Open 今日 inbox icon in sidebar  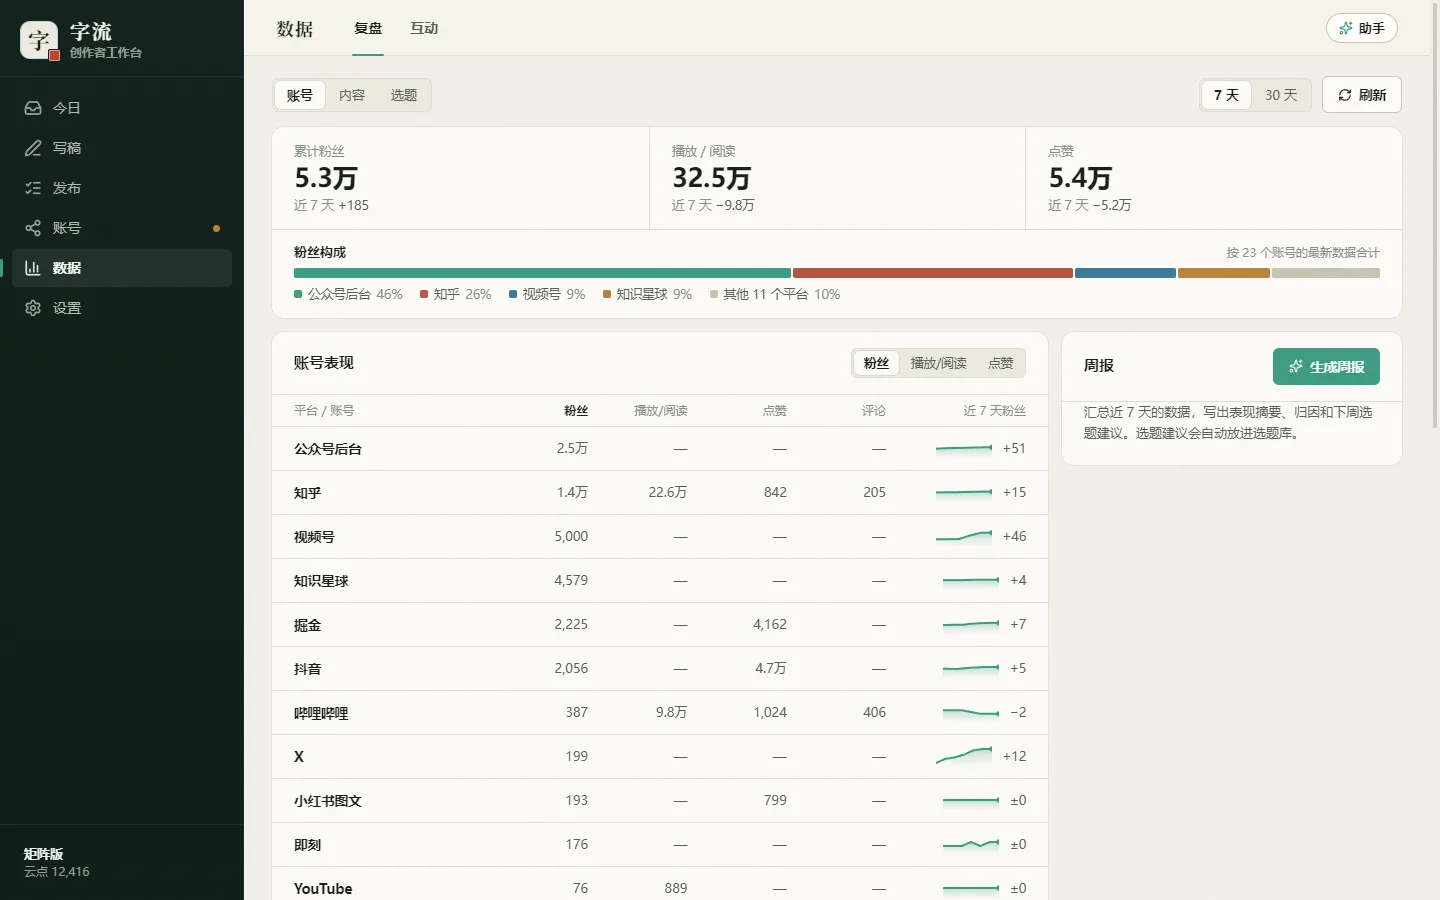tap(33, 108)
